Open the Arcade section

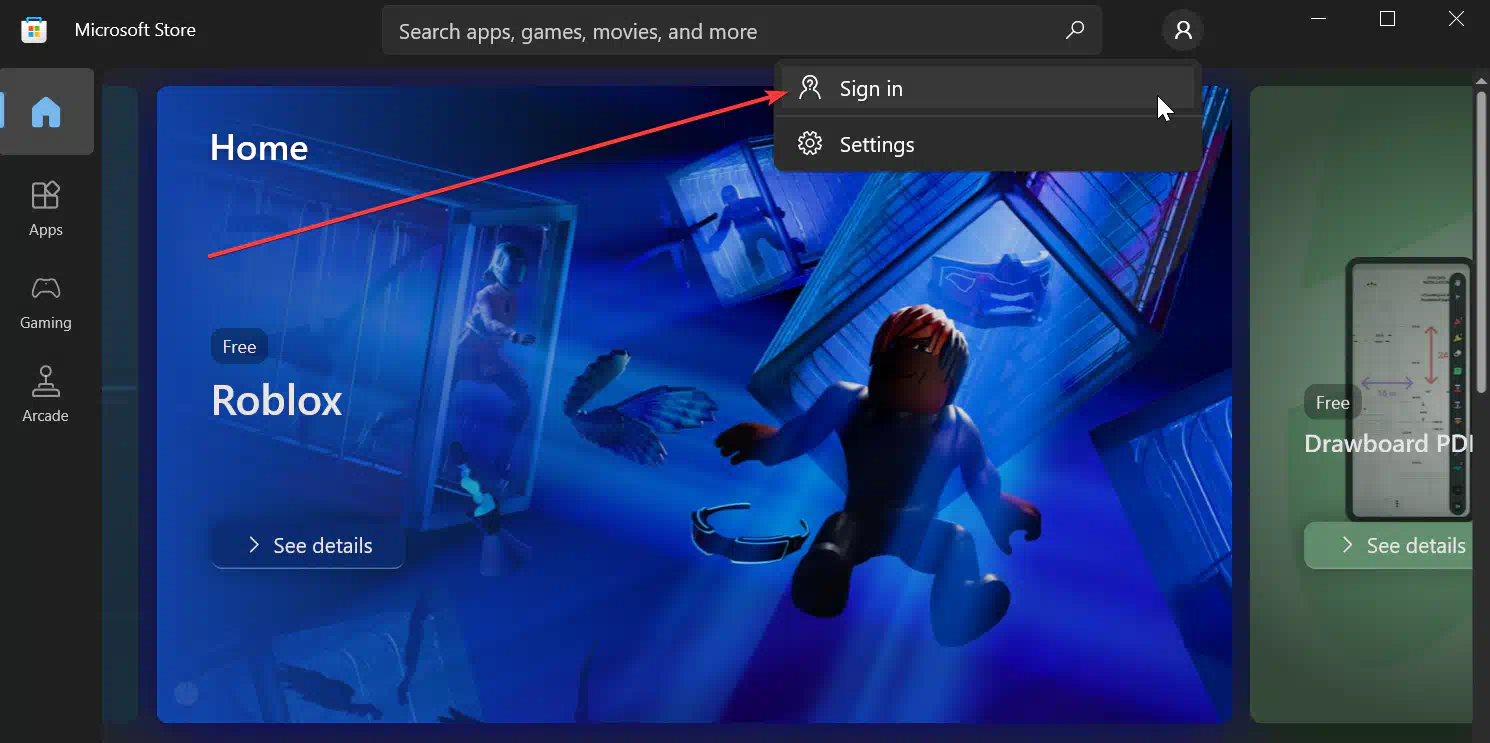pyautogui.click(x=46, y=395)
